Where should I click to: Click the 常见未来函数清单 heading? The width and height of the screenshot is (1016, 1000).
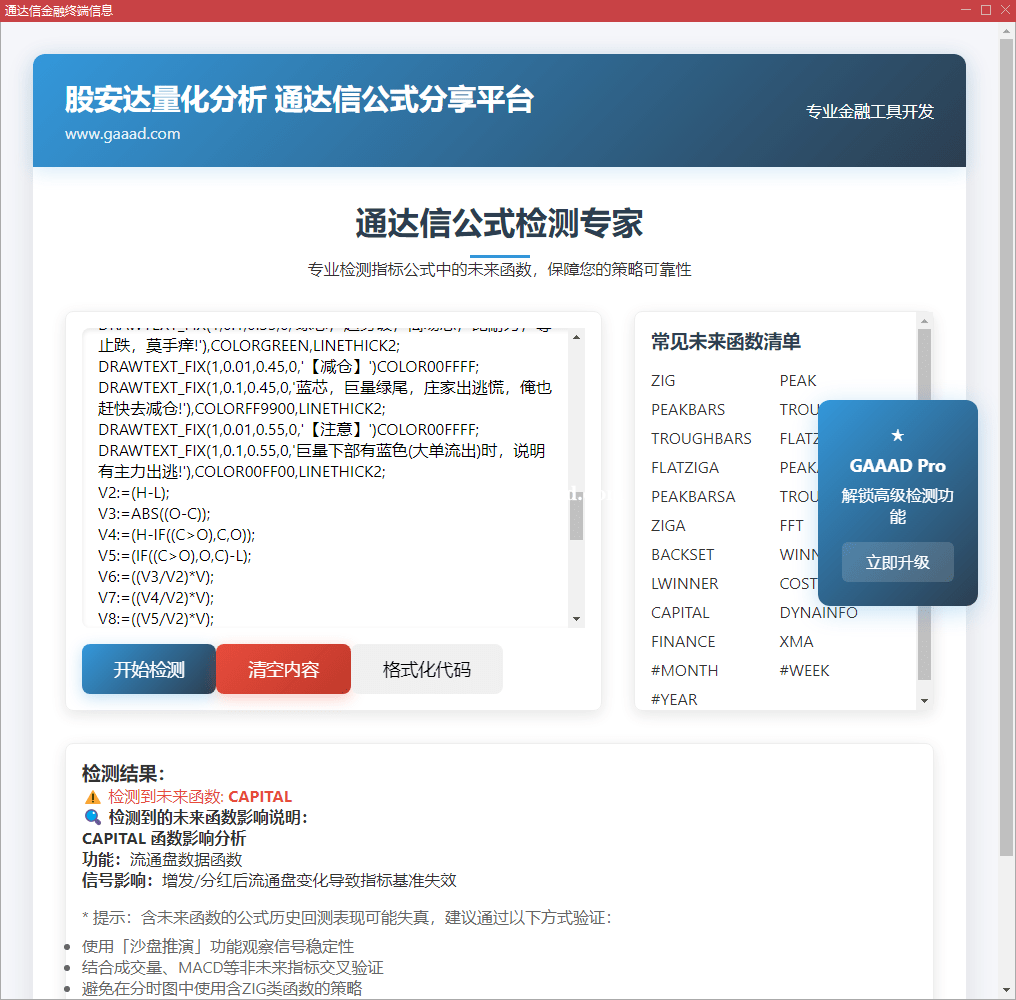click(x=726, y=342)
